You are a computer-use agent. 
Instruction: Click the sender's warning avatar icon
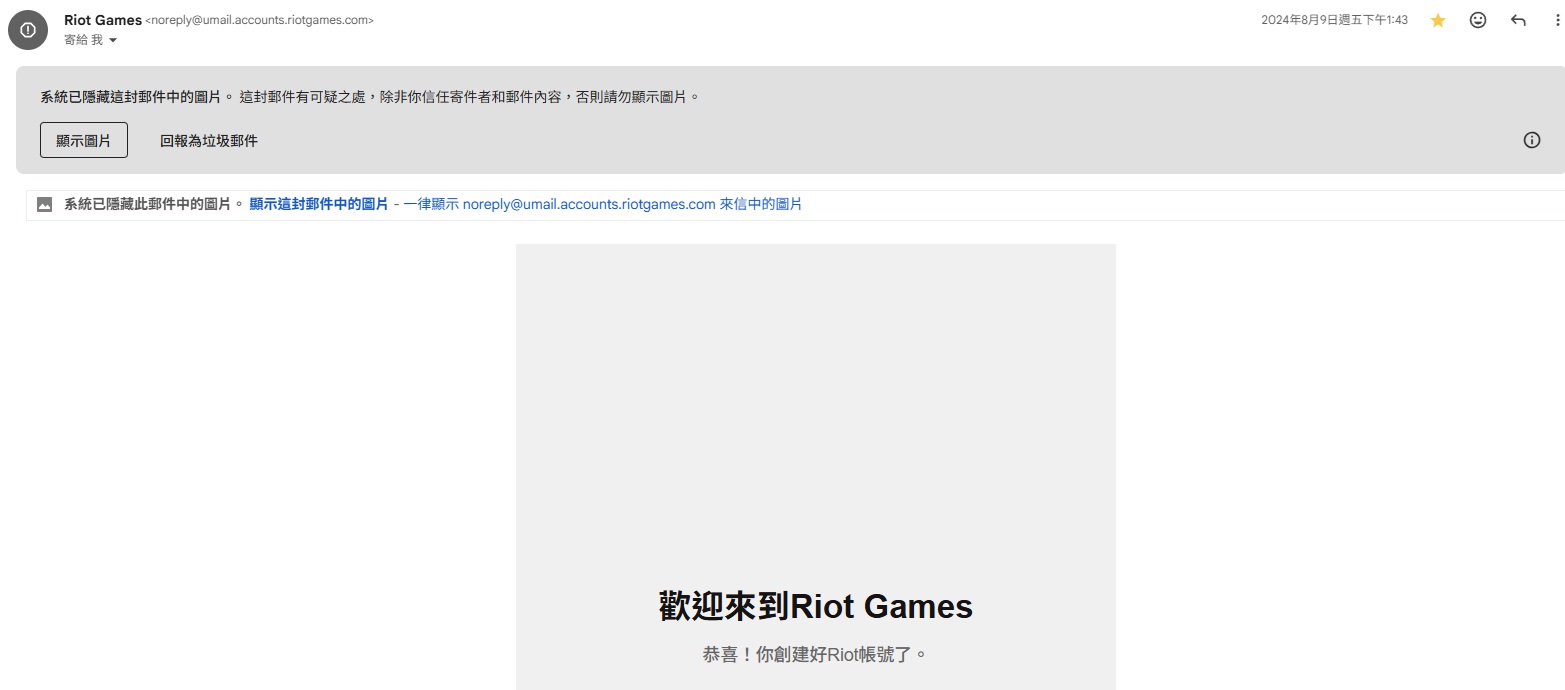(27, 30)
